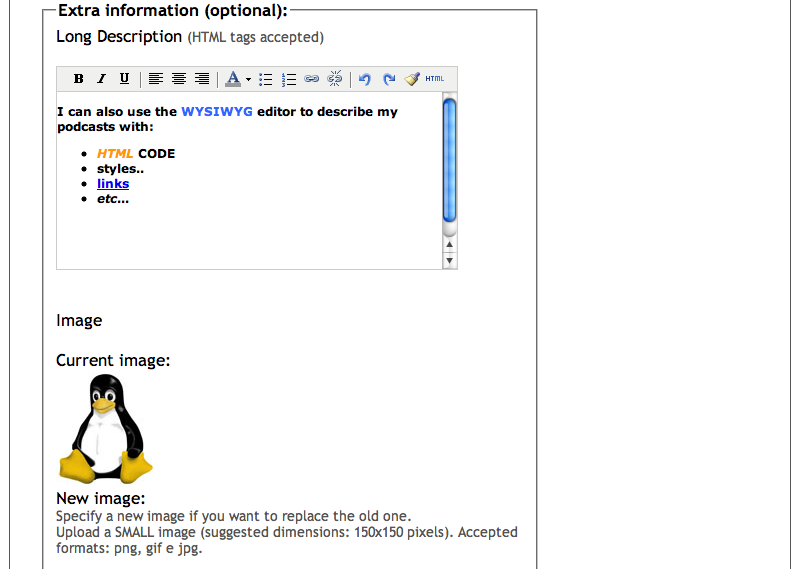Click the 'Current image:' label
Screen dimensions: 812x569
[x=113, y=360]
